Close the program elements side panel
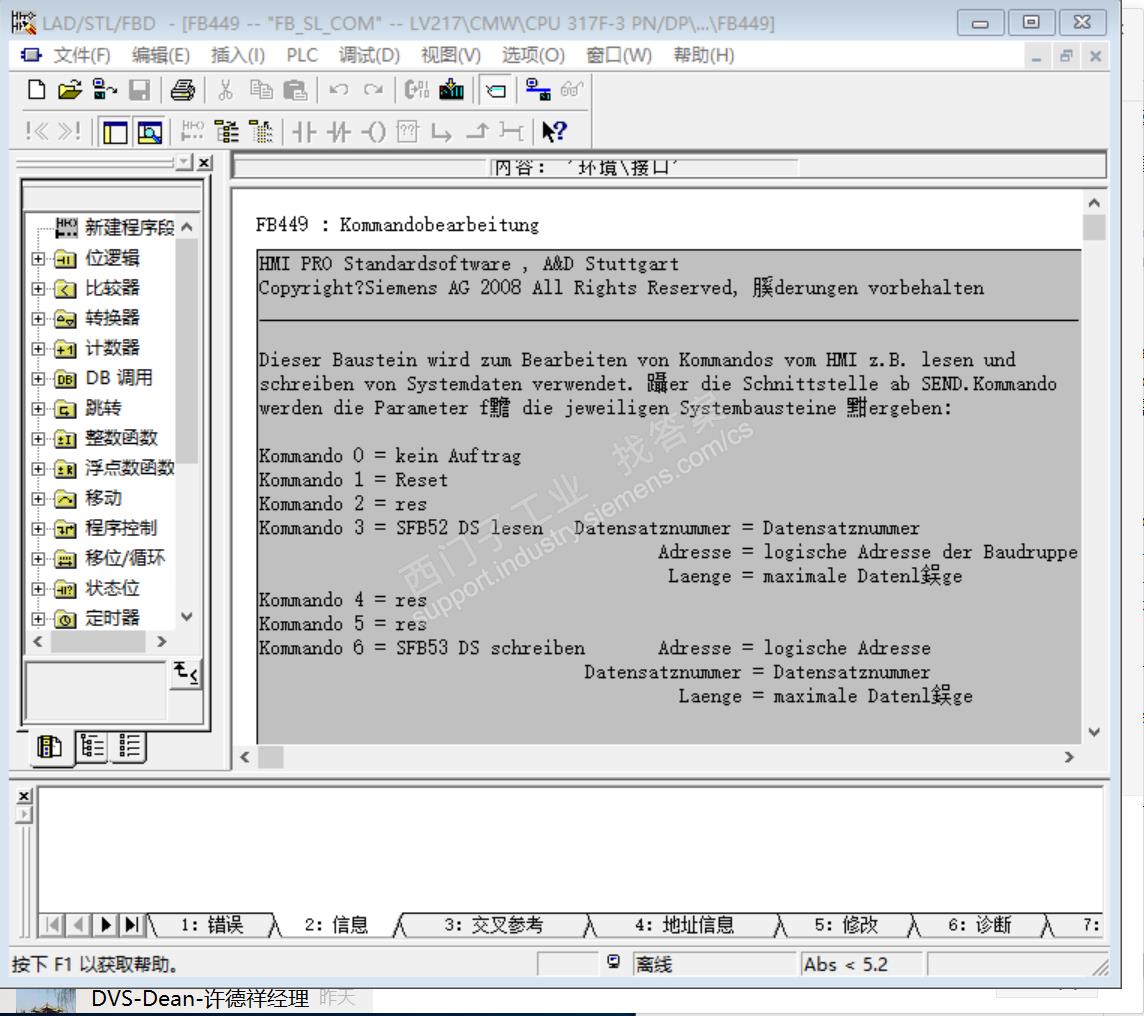The width and height of the screenshot is (1144, 1016). pyautogui.click(x=204, y=163)
